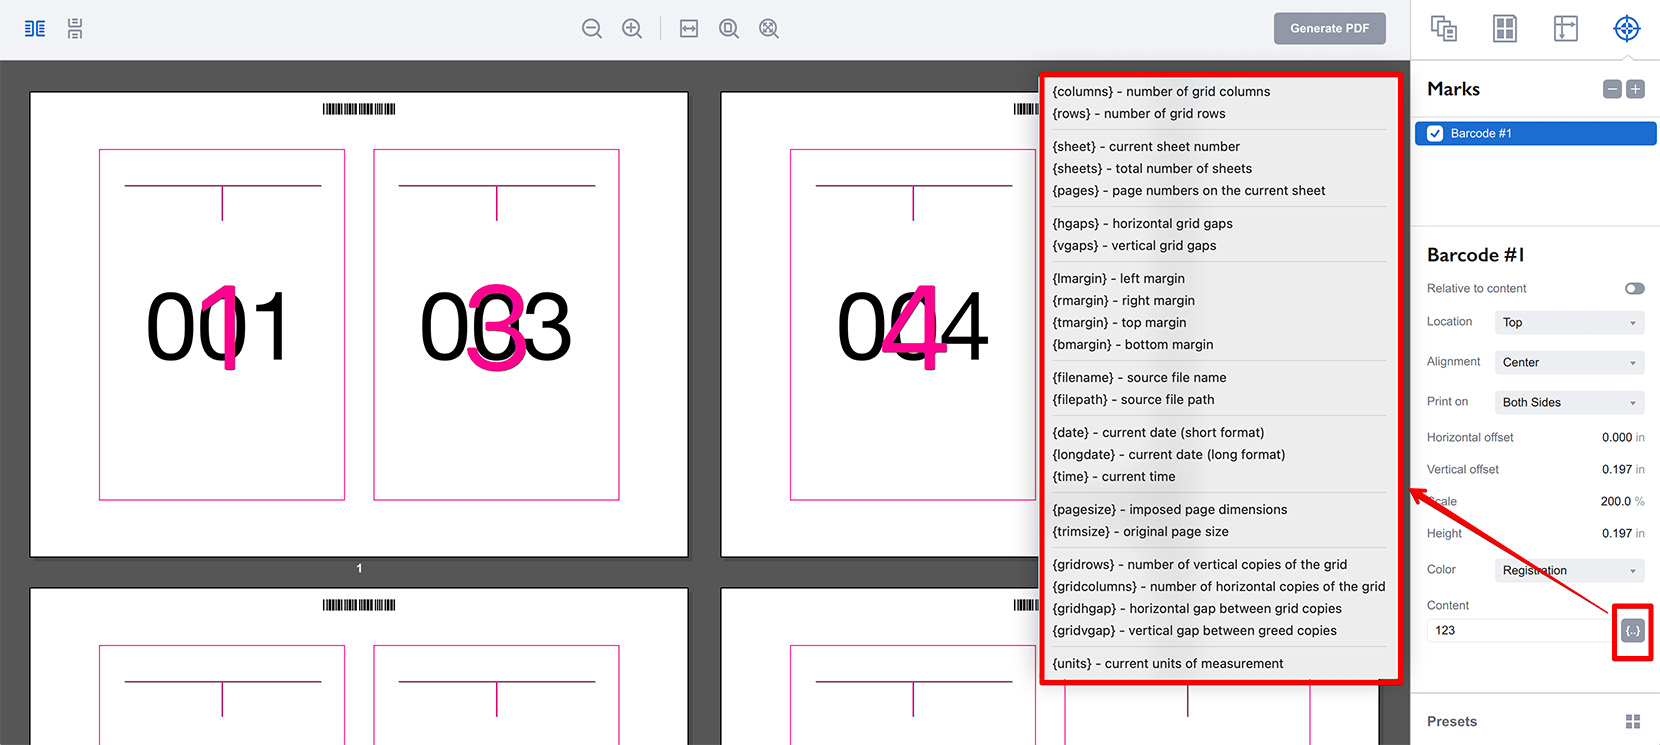Screen dimensions: 1660x745
Task: Open the Print on dropdown
Action: [1569, 402]
